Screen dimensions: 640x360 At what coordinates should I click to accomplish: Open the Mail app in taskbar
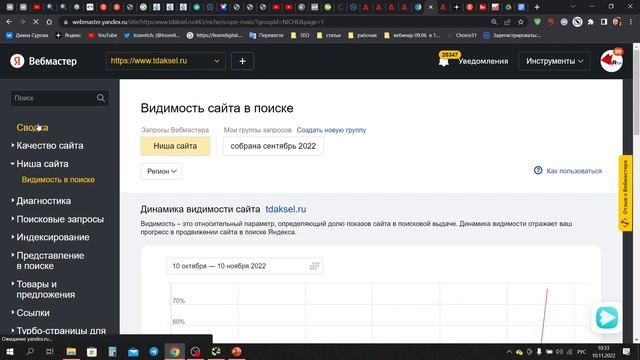pyautogui.click(x=133, y=351)
